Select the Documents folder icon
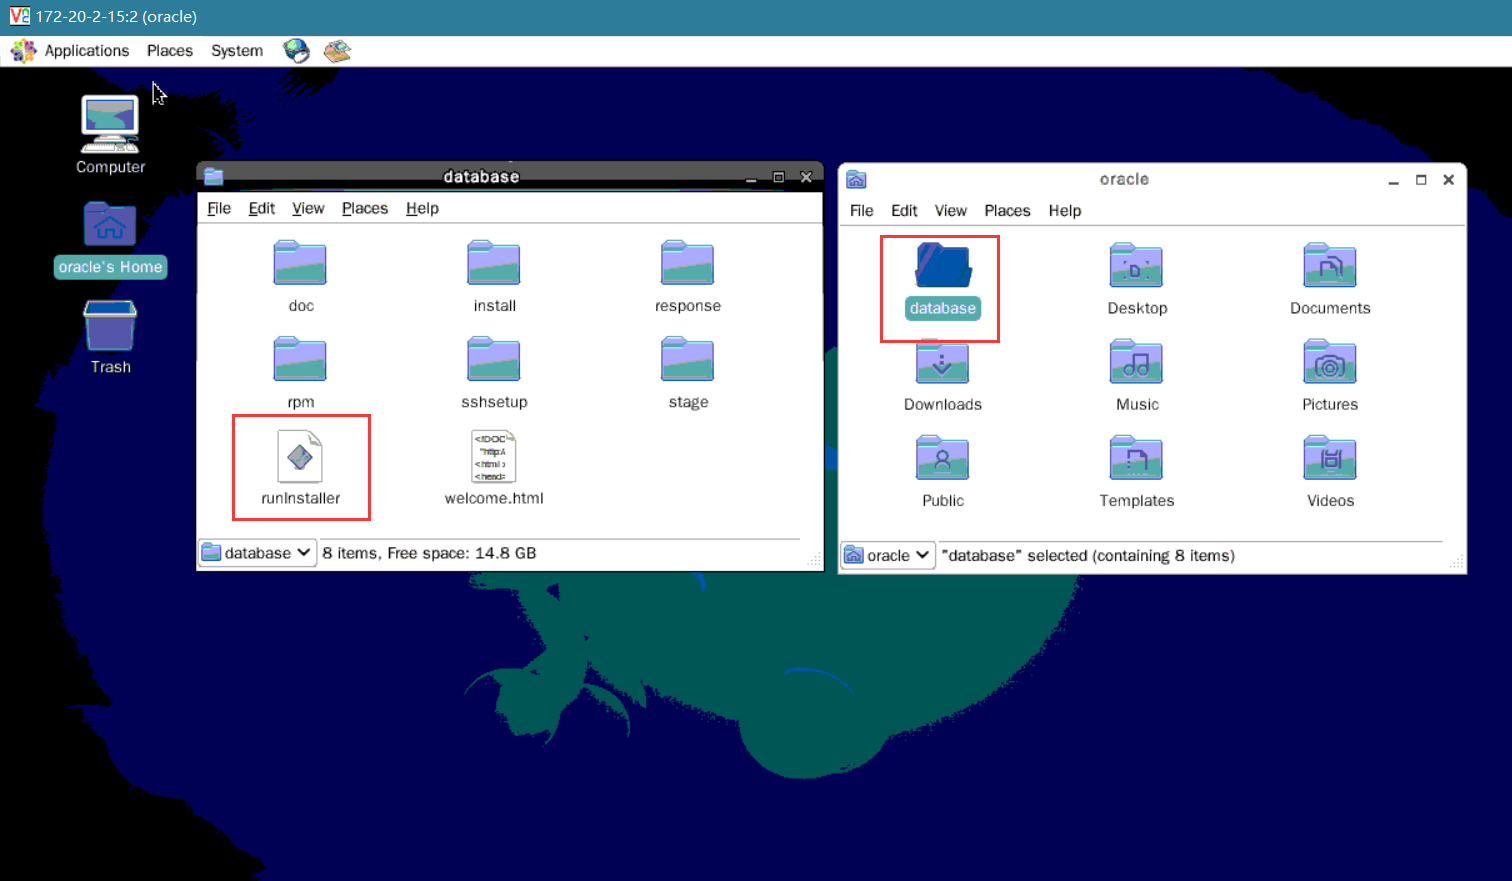The image size is (1512, 881). tap(1330, 265)
